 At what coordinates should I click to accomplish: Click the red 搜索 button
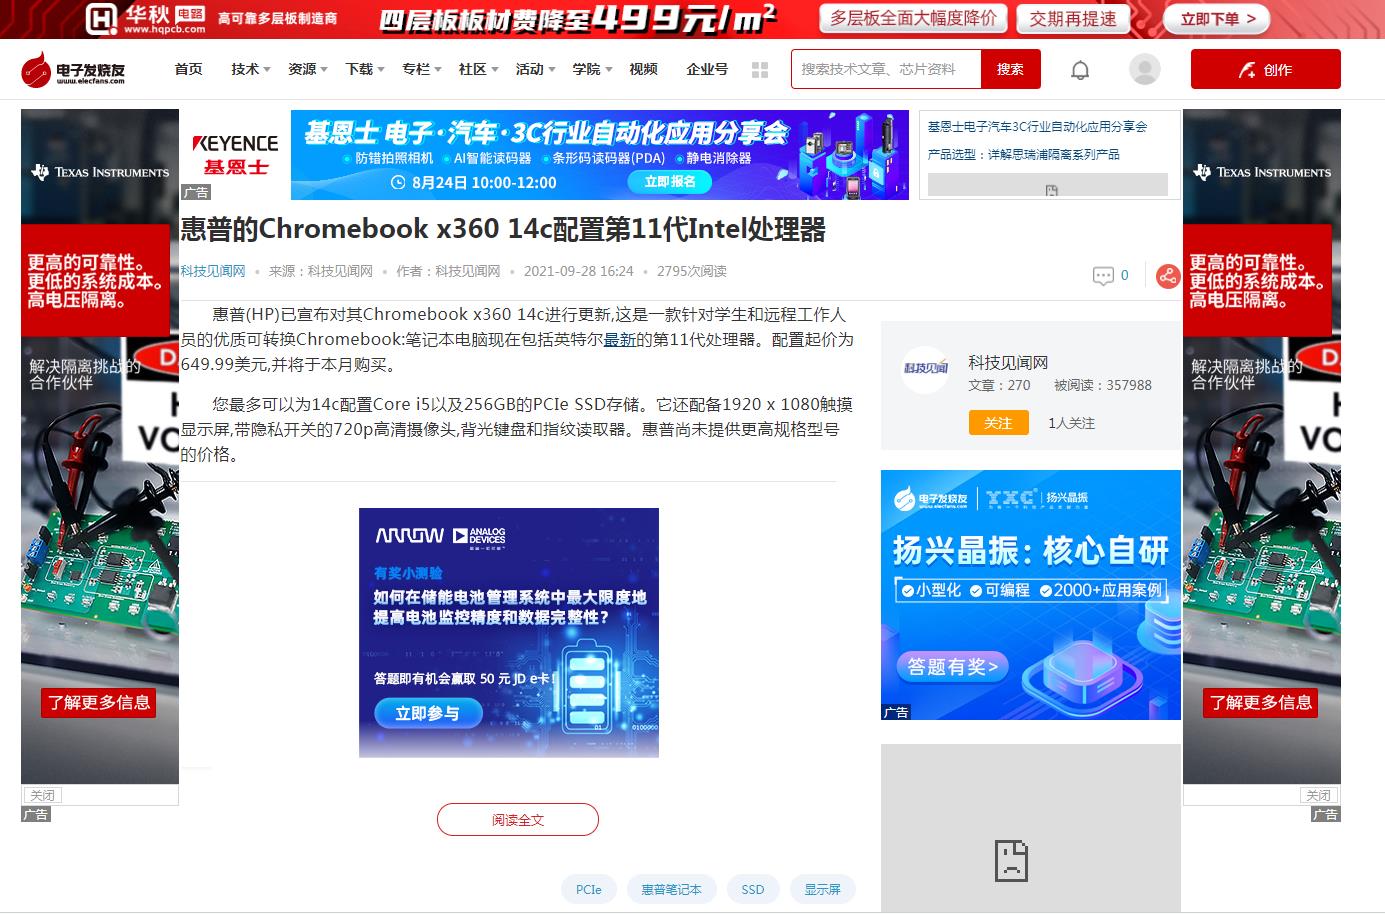[1010, 69]
